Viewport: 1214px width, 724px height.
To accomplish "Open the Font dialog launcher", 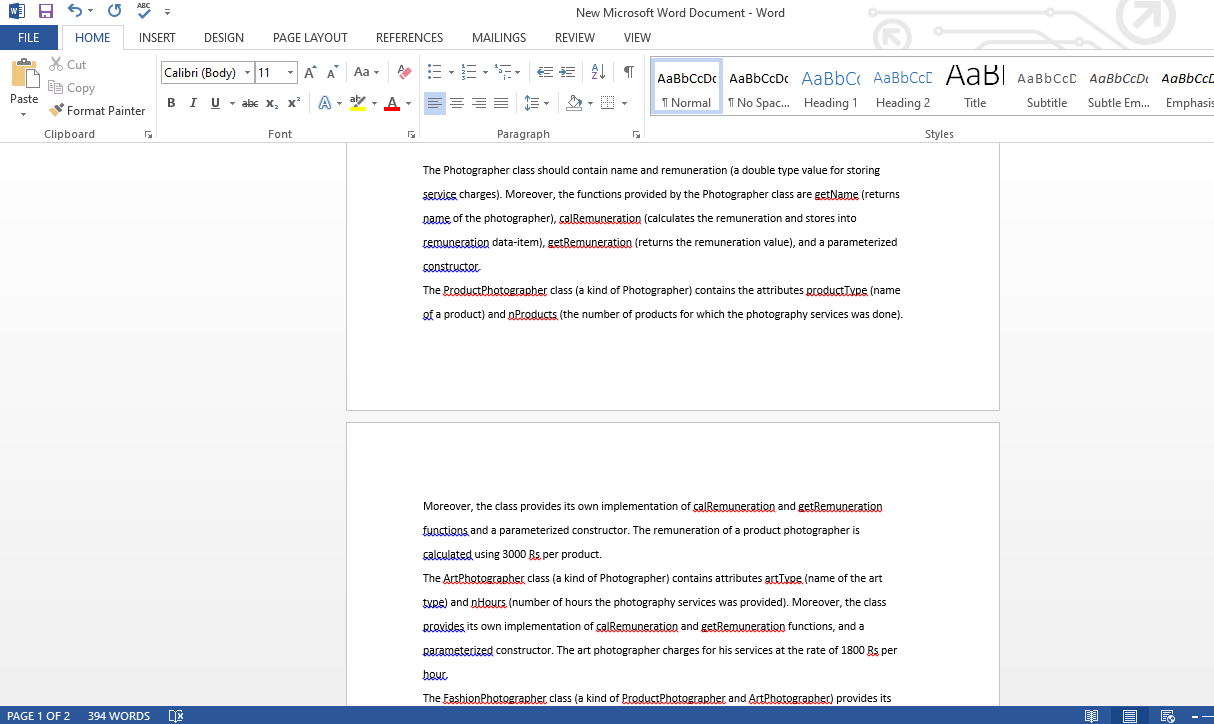I will coord(411,134).
